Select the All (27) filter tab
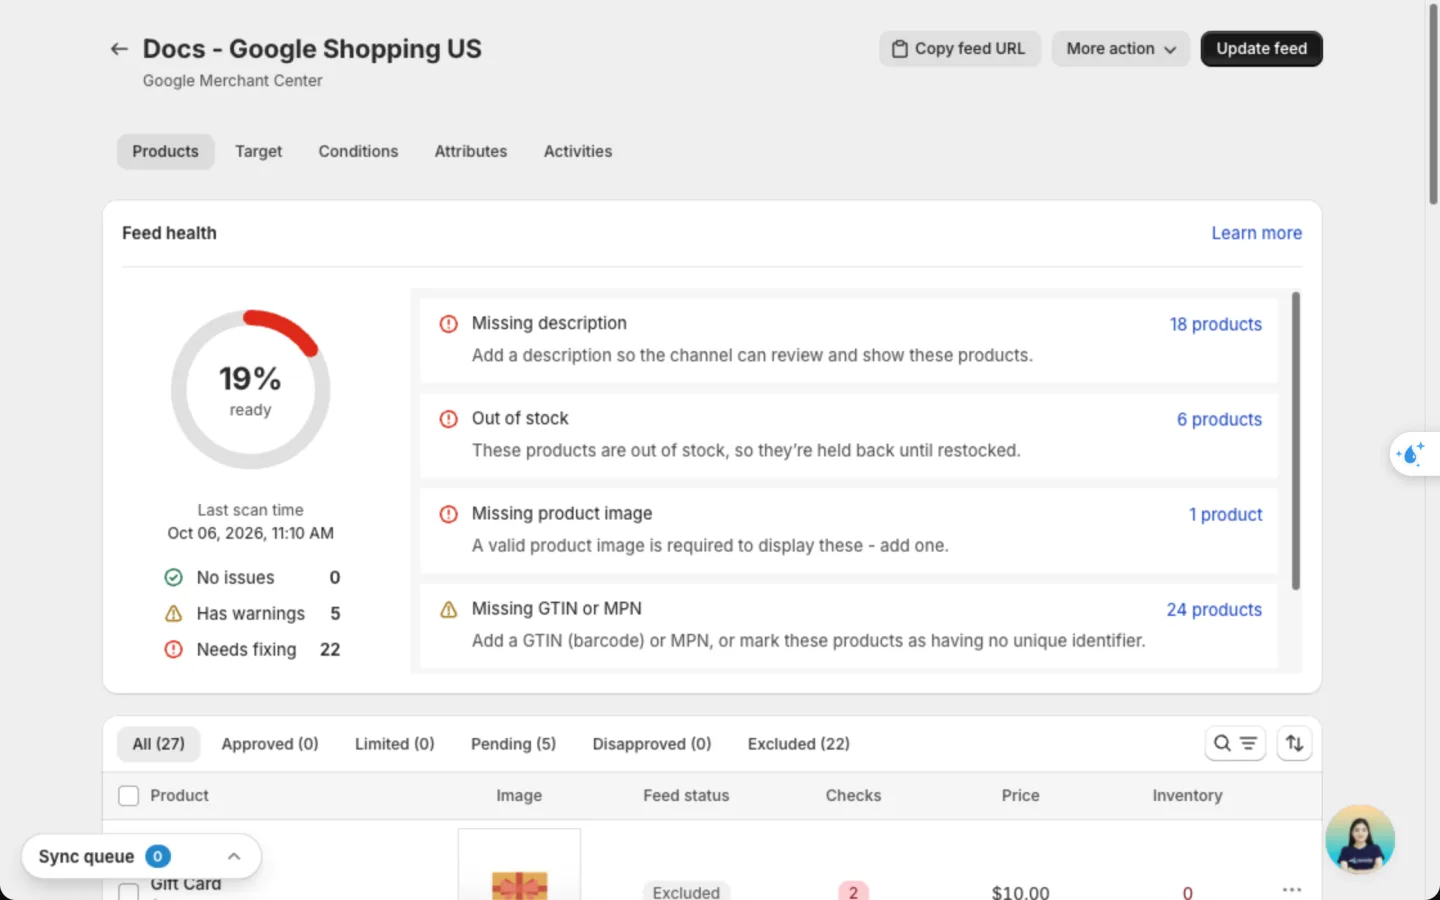The width and height of the screenshot is (1440, 900). (x=159, y=744)
